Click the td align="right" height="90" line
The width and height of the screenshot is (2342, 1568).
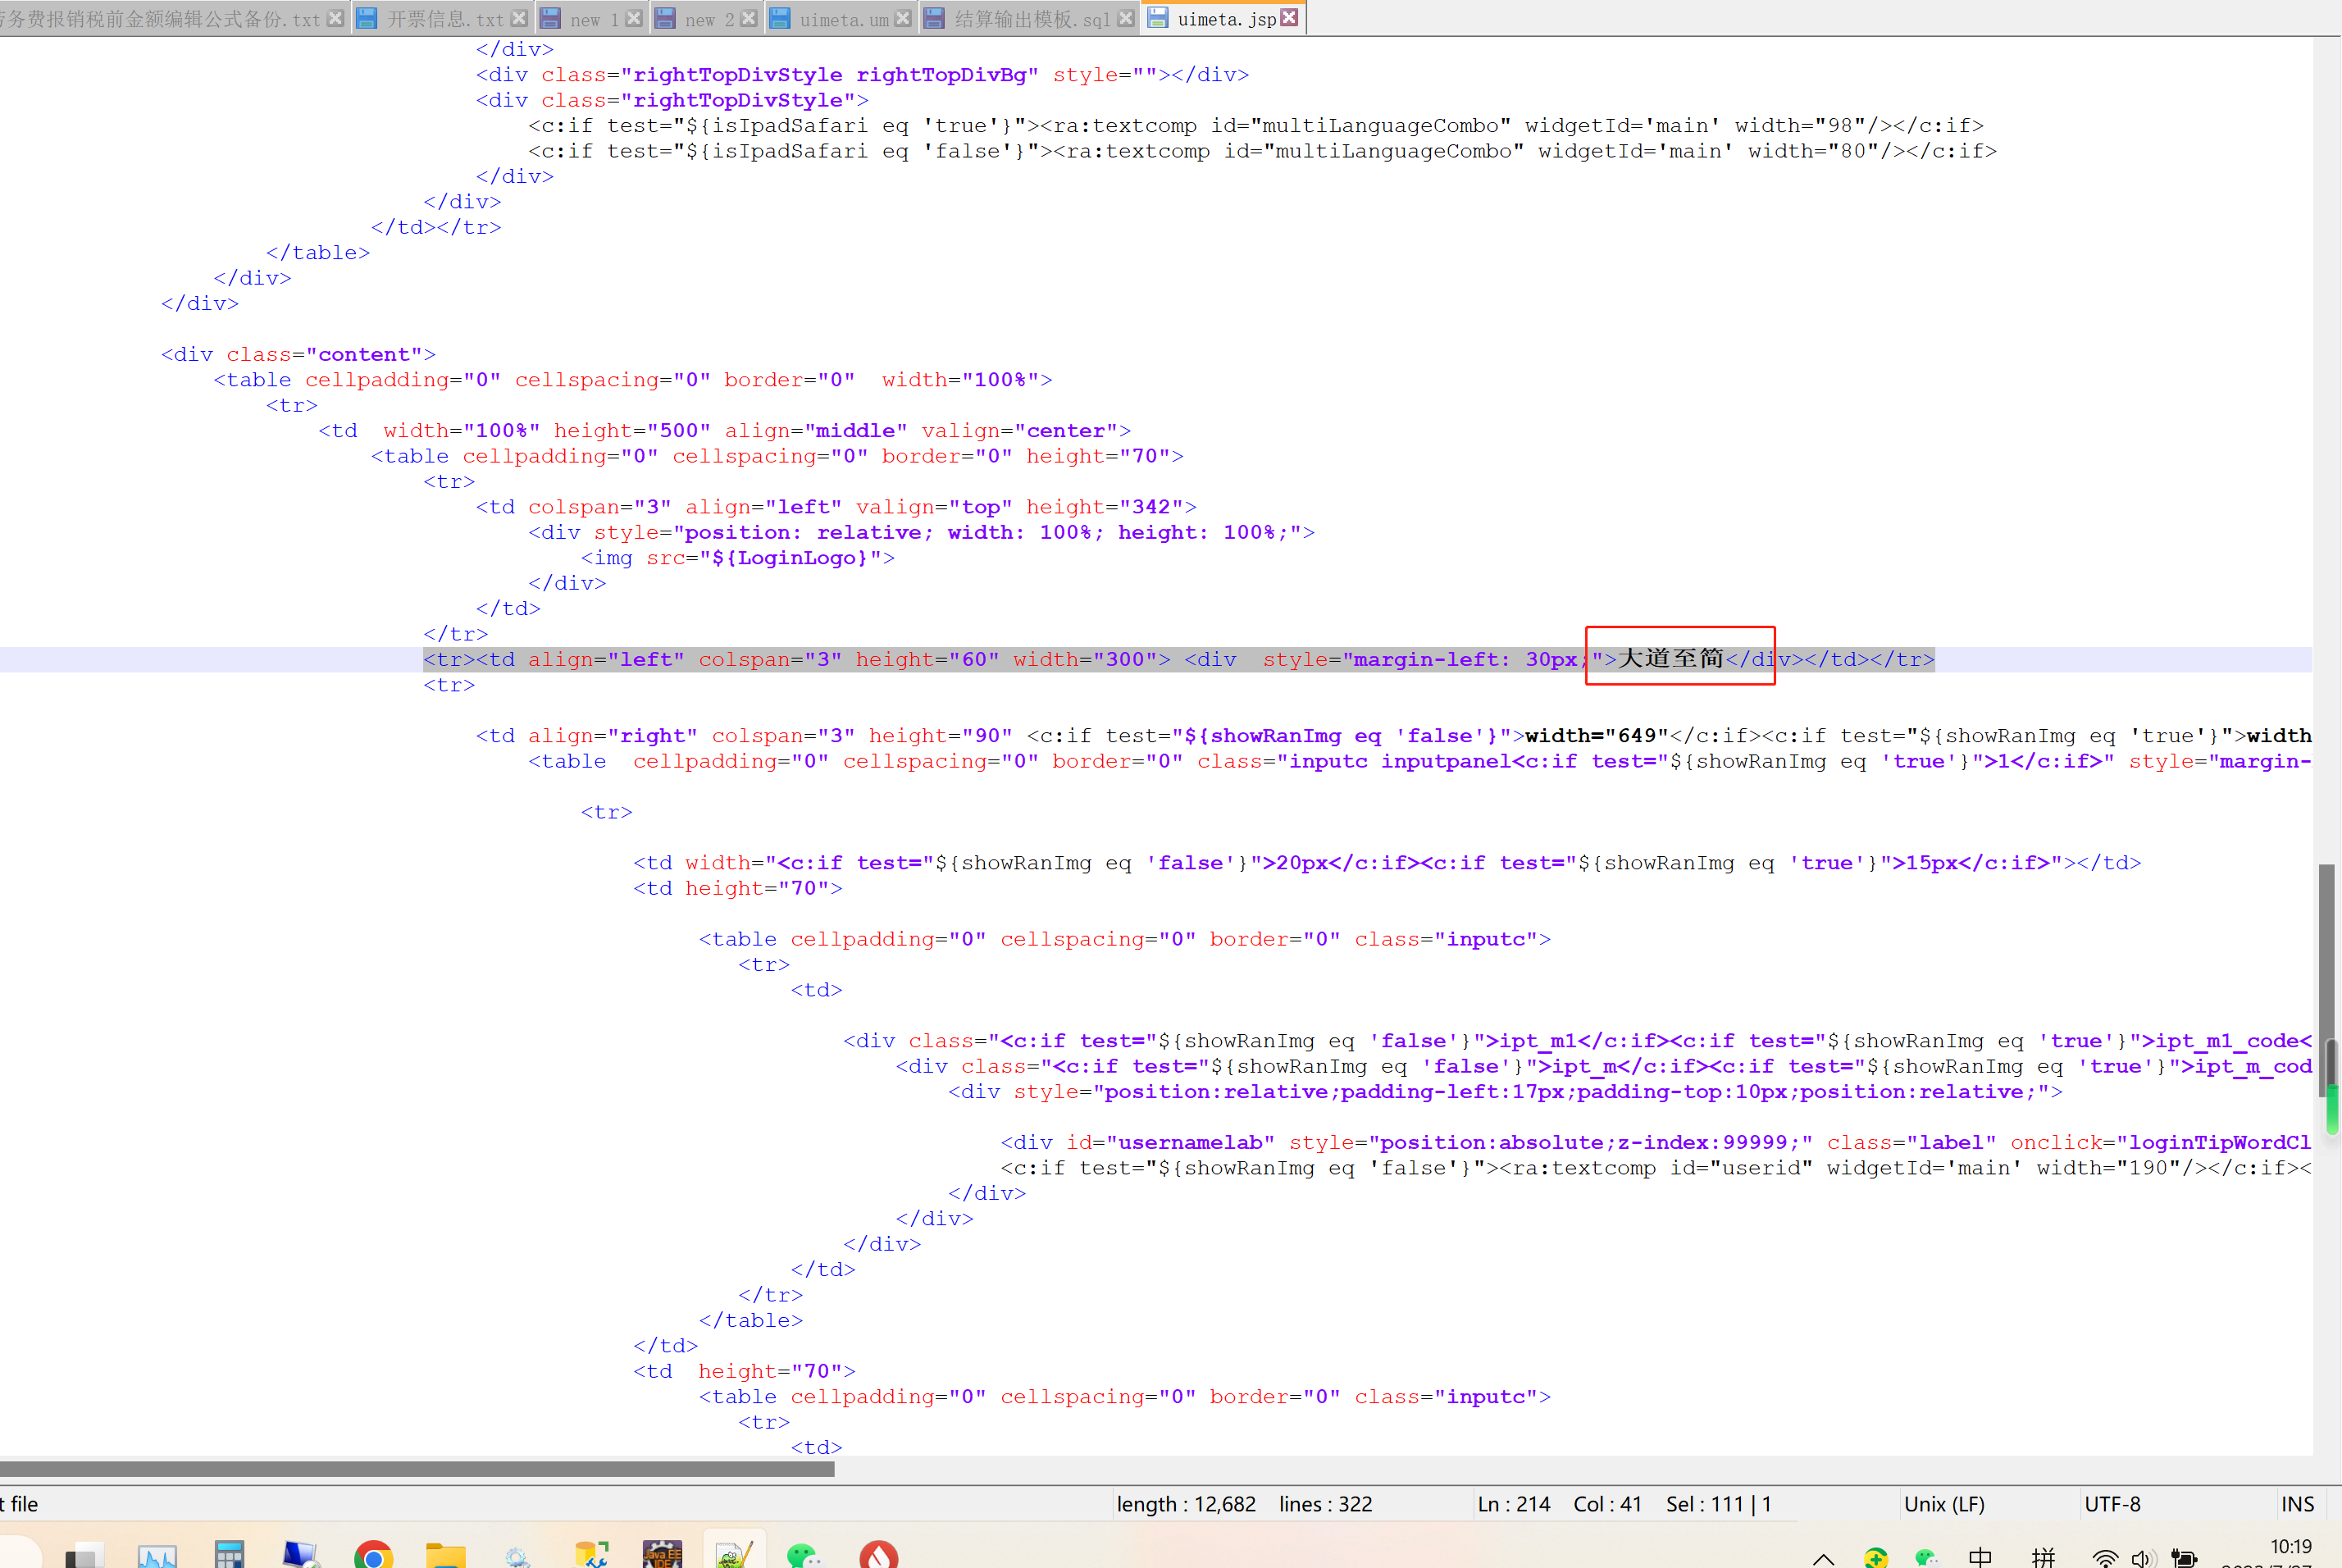point(1393,735)
